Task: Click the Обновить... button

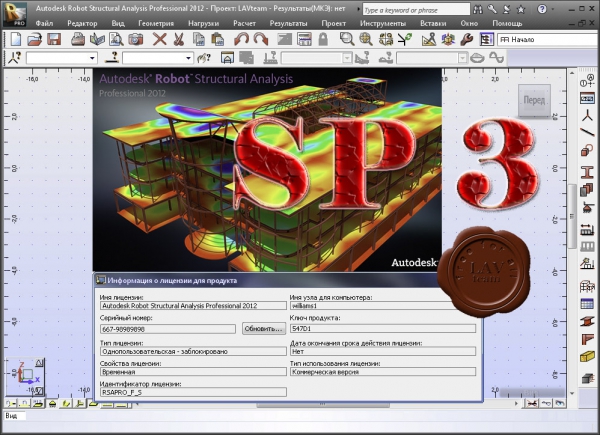Action: click(x=264, y=329)
